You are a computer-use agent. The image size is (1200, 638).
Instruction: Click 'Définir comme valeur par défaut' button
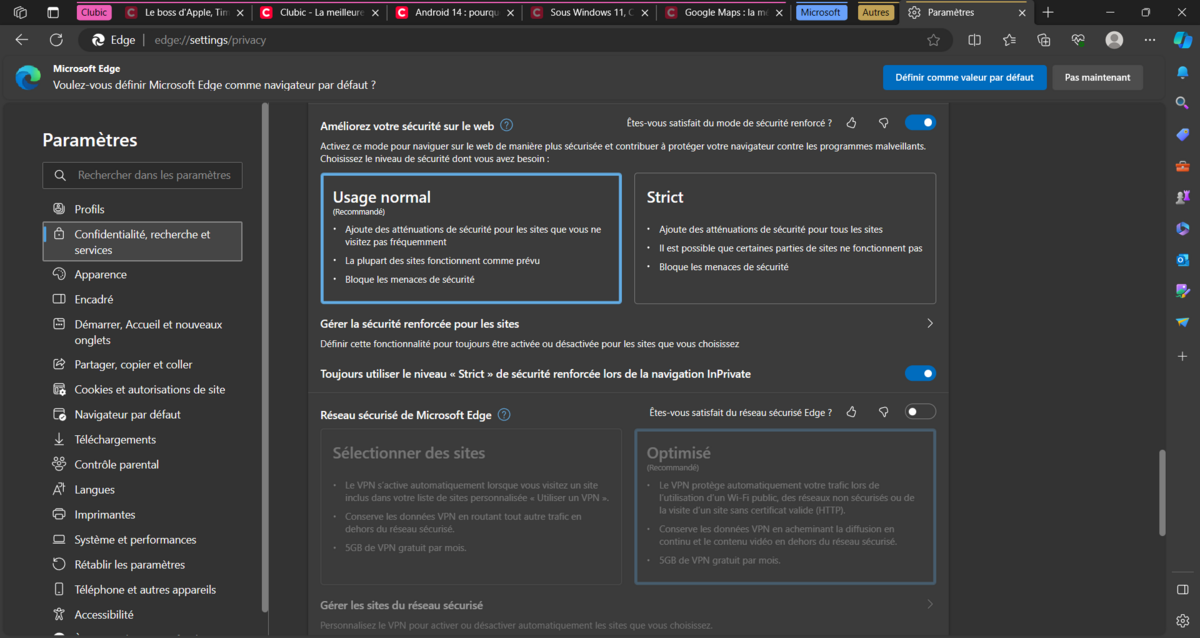pyautogui.click(x=965, y=77)
